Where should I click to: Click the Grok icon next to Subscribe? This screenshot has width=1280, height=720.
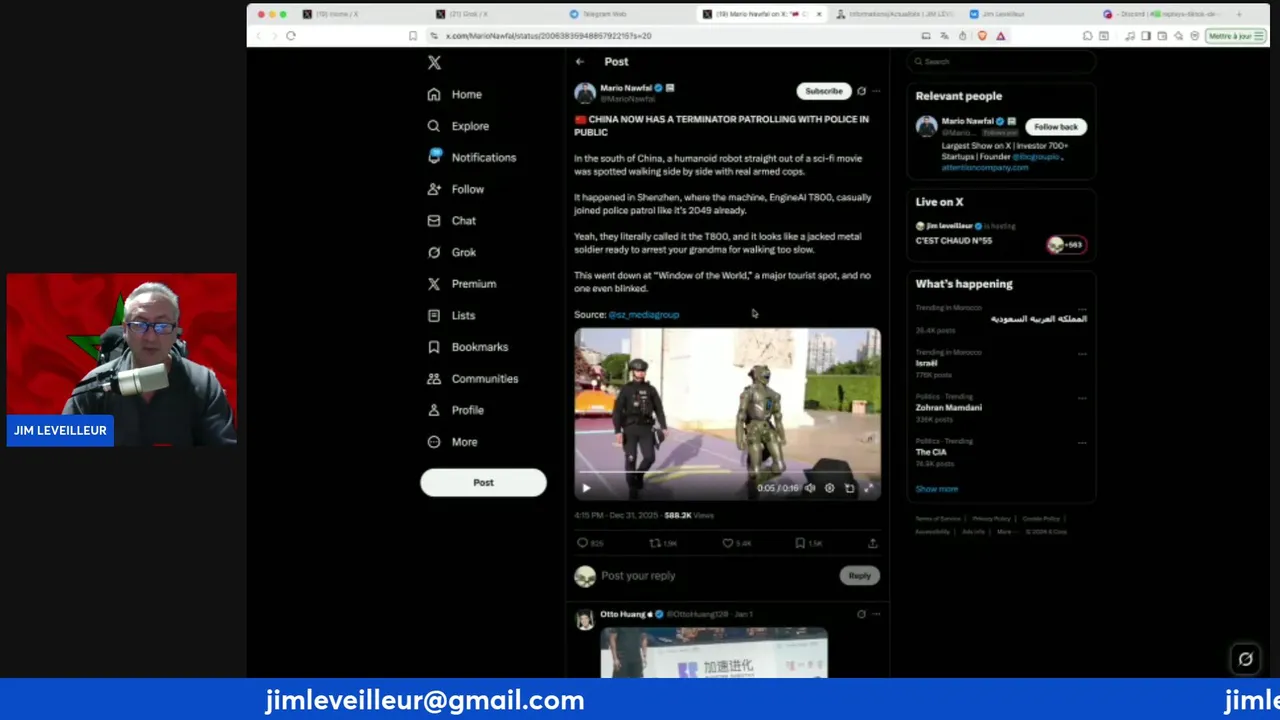[x=861, y=91]
